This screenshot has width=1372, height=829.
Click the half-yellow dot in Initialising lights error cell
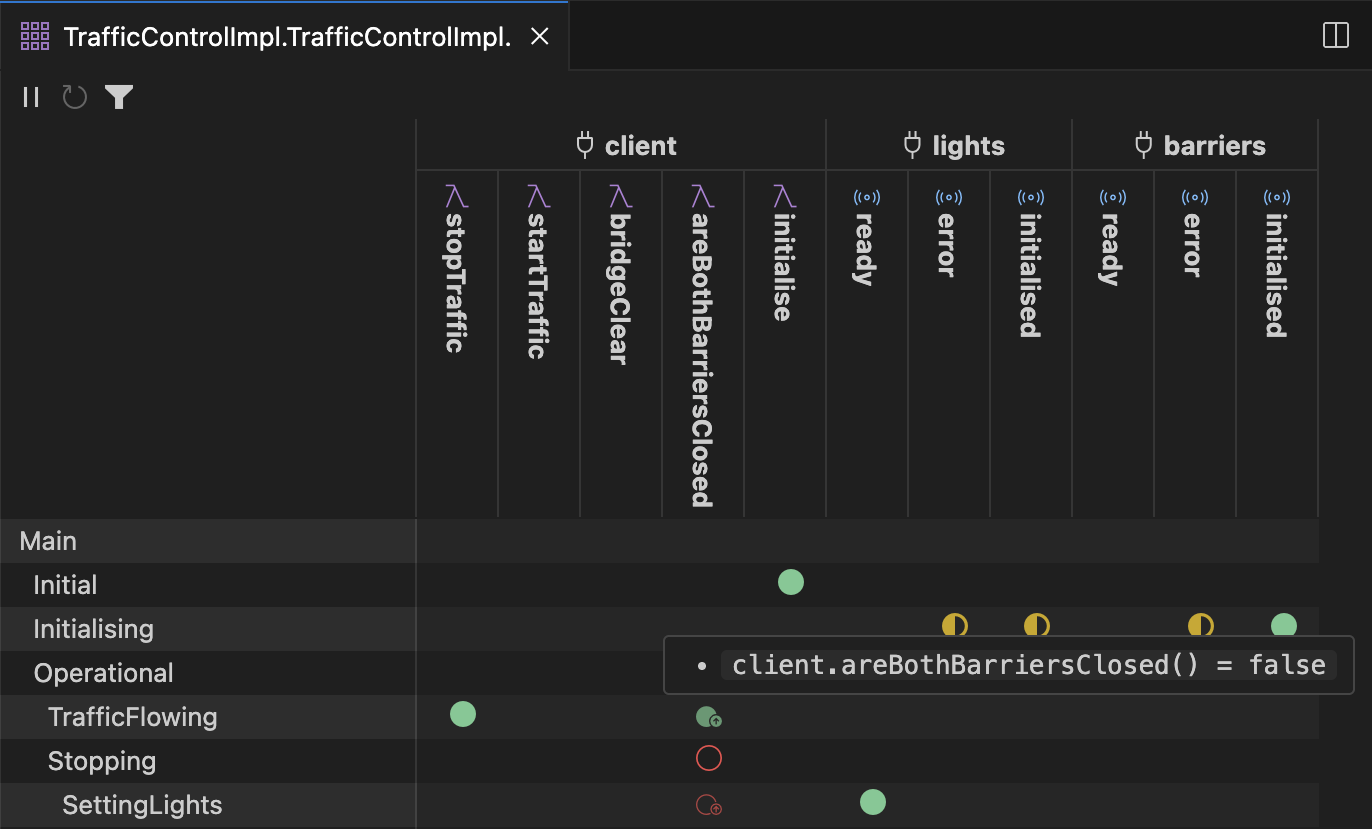tap(955, 626)
